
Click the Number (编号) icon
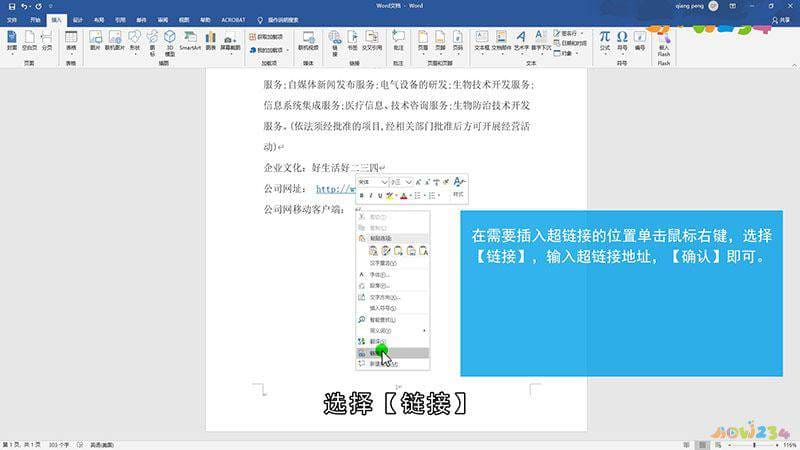pyautogui.click(x=640, y=41)
